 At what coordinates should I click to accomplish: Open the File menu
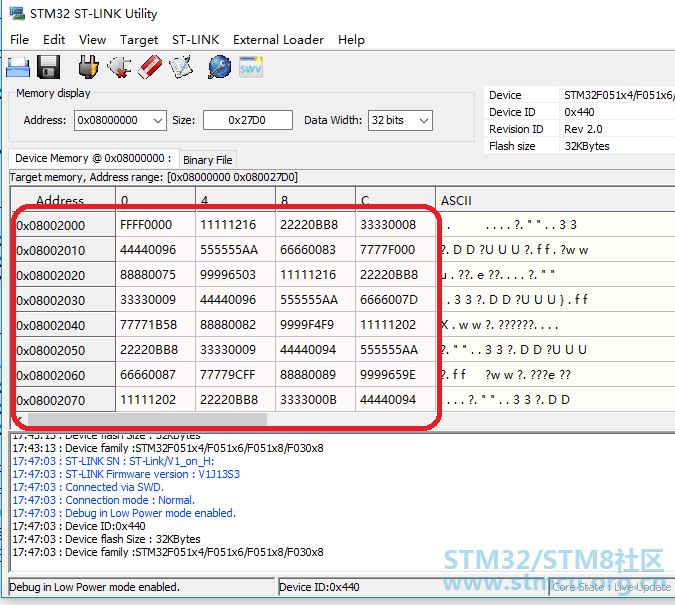(x=19, y=40)
